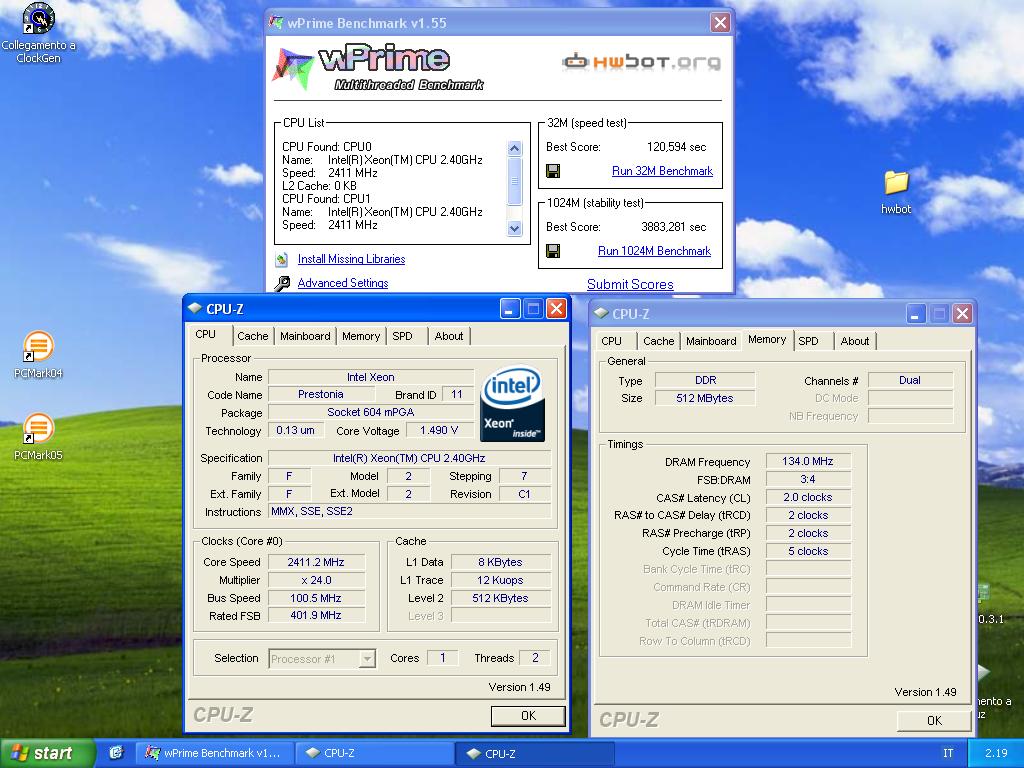
Task: Click scroll down arrow in CPU List
Action: (x=515, y=228)
